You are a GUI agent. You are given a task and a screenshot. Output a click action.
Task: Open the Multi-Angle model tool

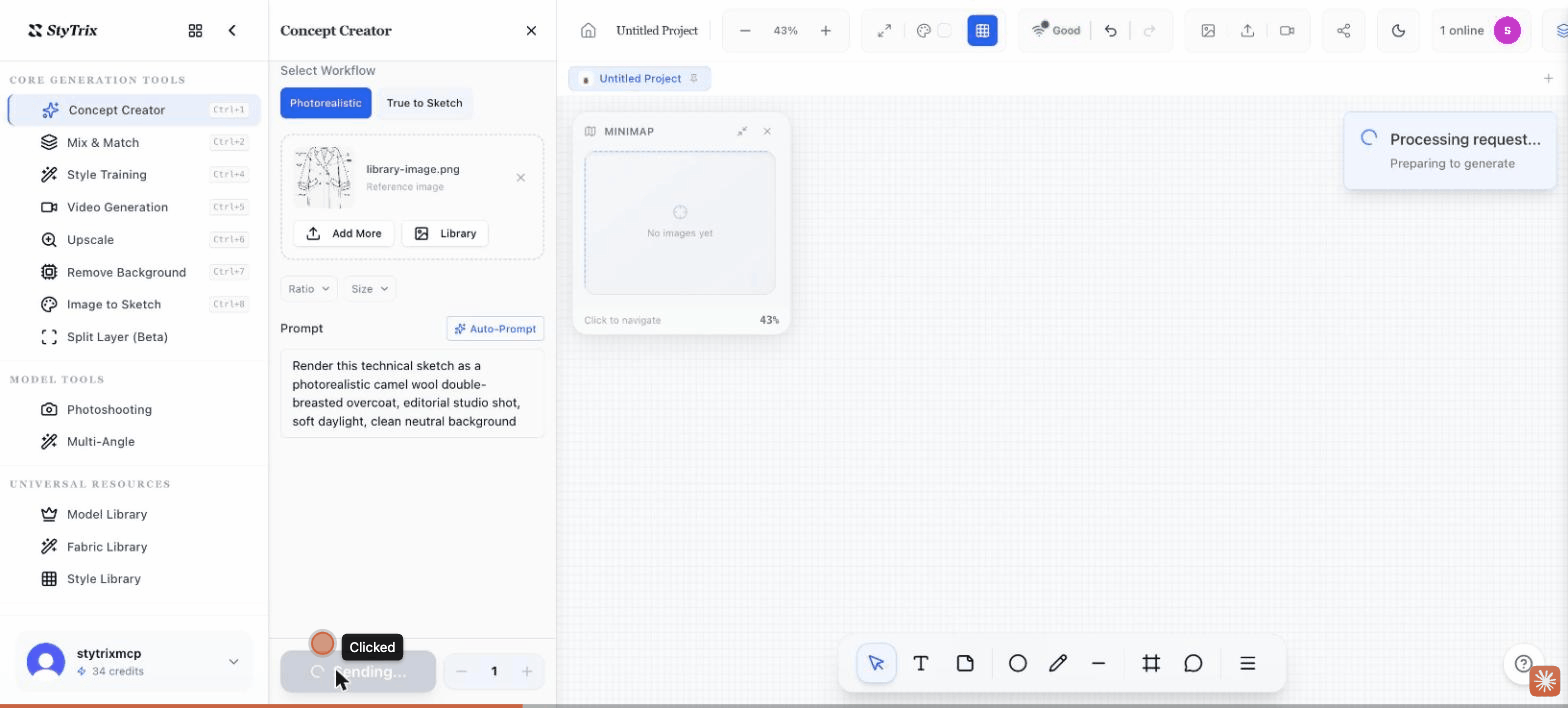coord(134,441)
